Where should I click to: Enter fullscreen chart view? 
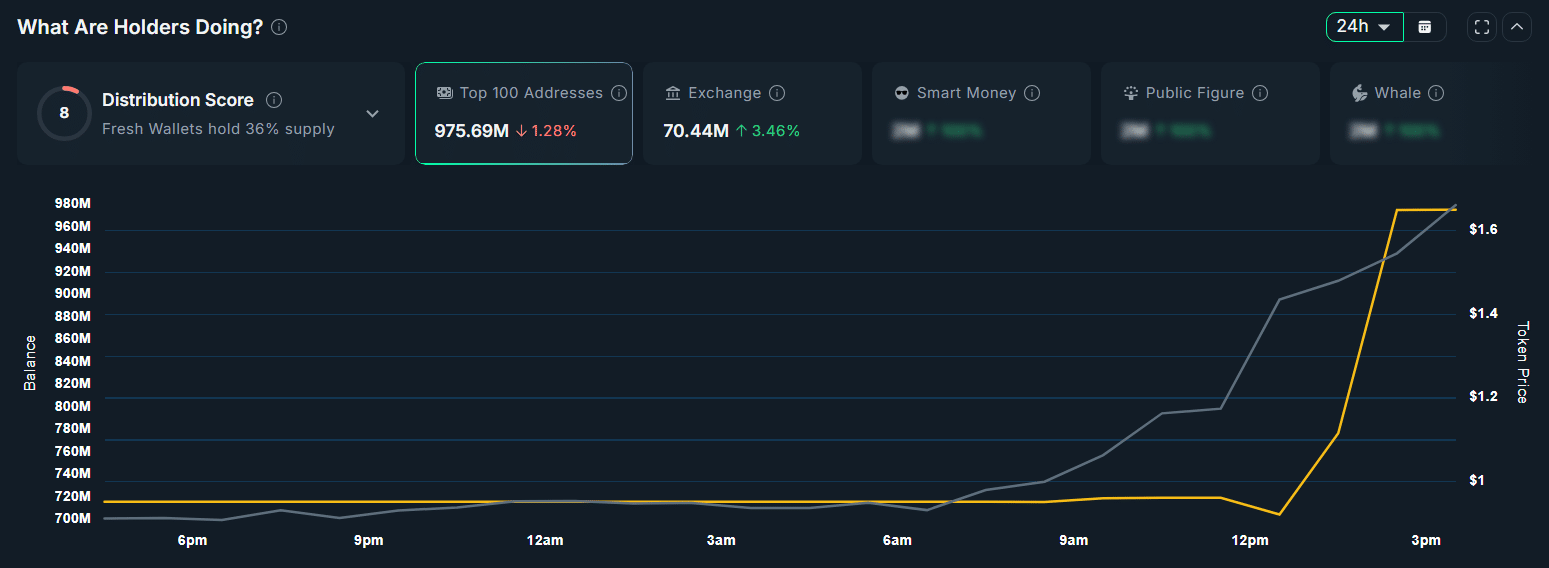pos(1482,27)
